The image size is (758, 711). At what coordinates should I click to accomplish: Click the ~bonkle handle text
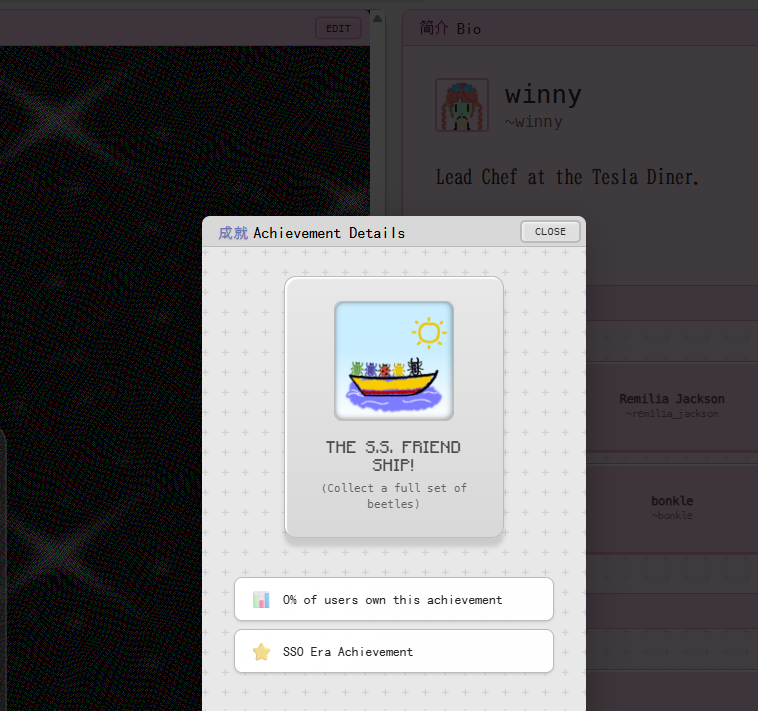point(672,516)
